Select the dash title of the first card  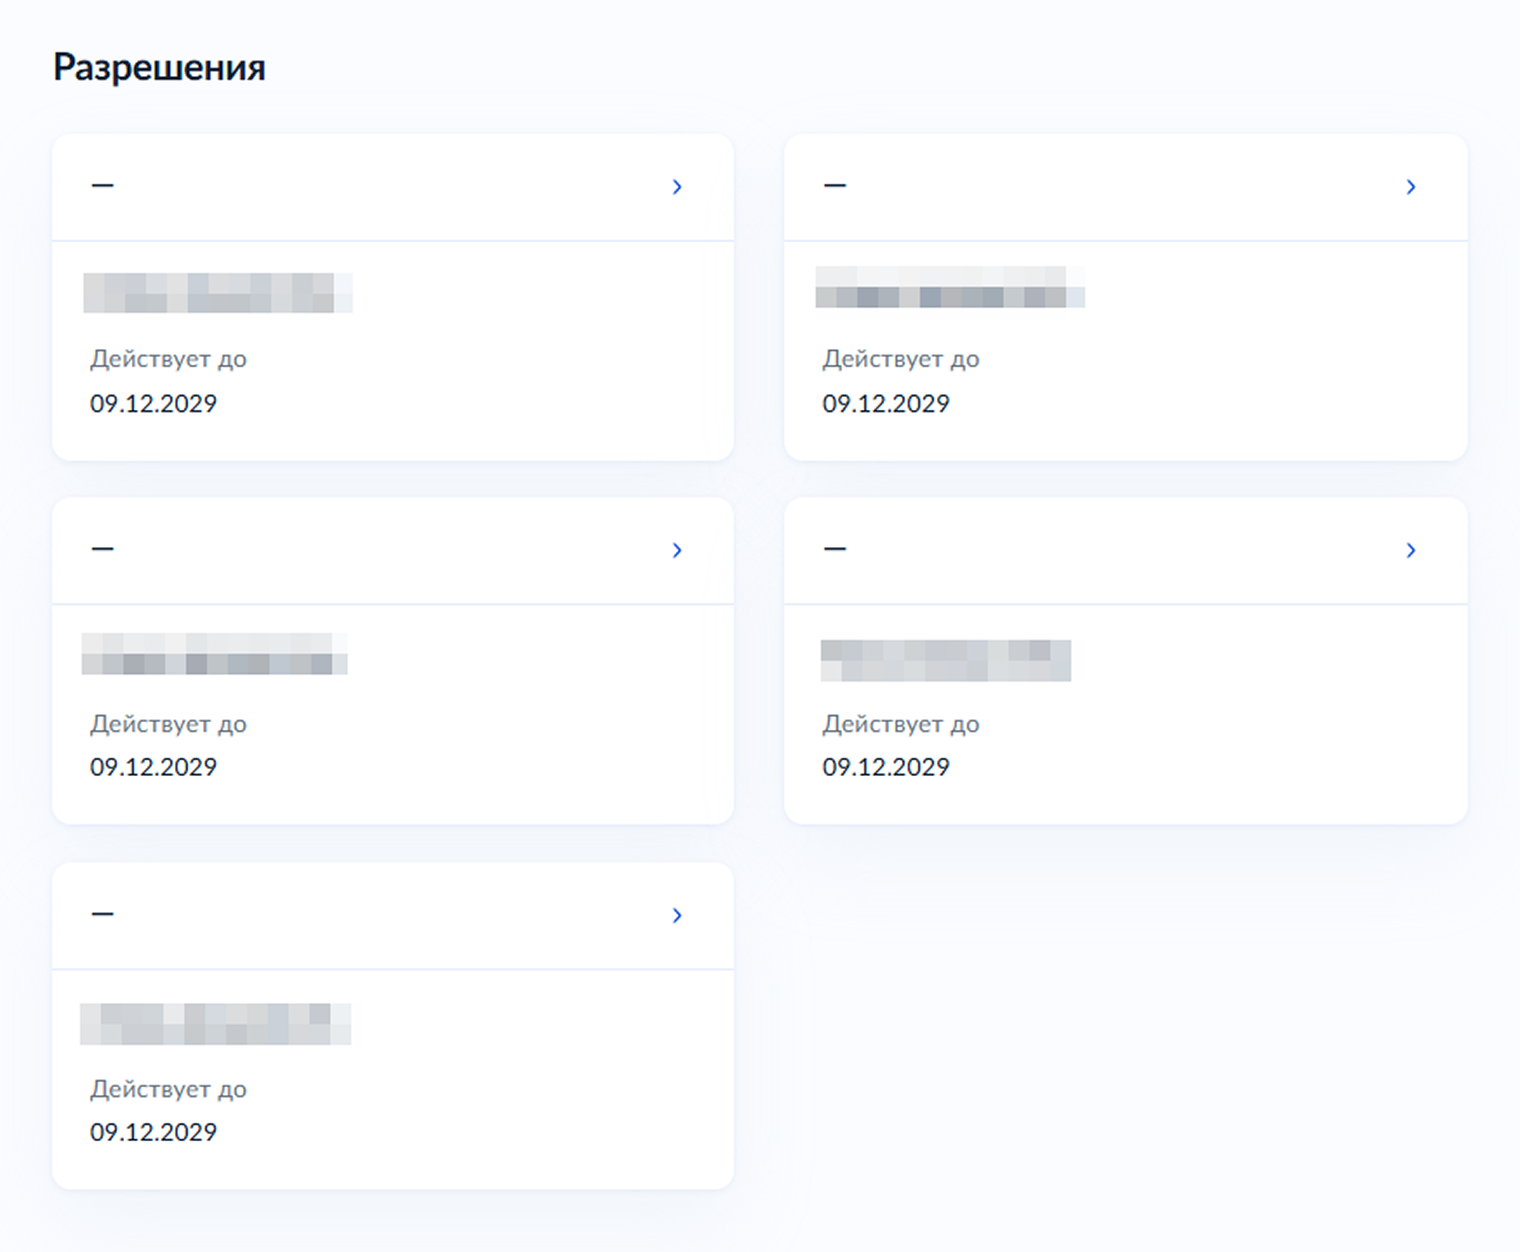[102, 185]
